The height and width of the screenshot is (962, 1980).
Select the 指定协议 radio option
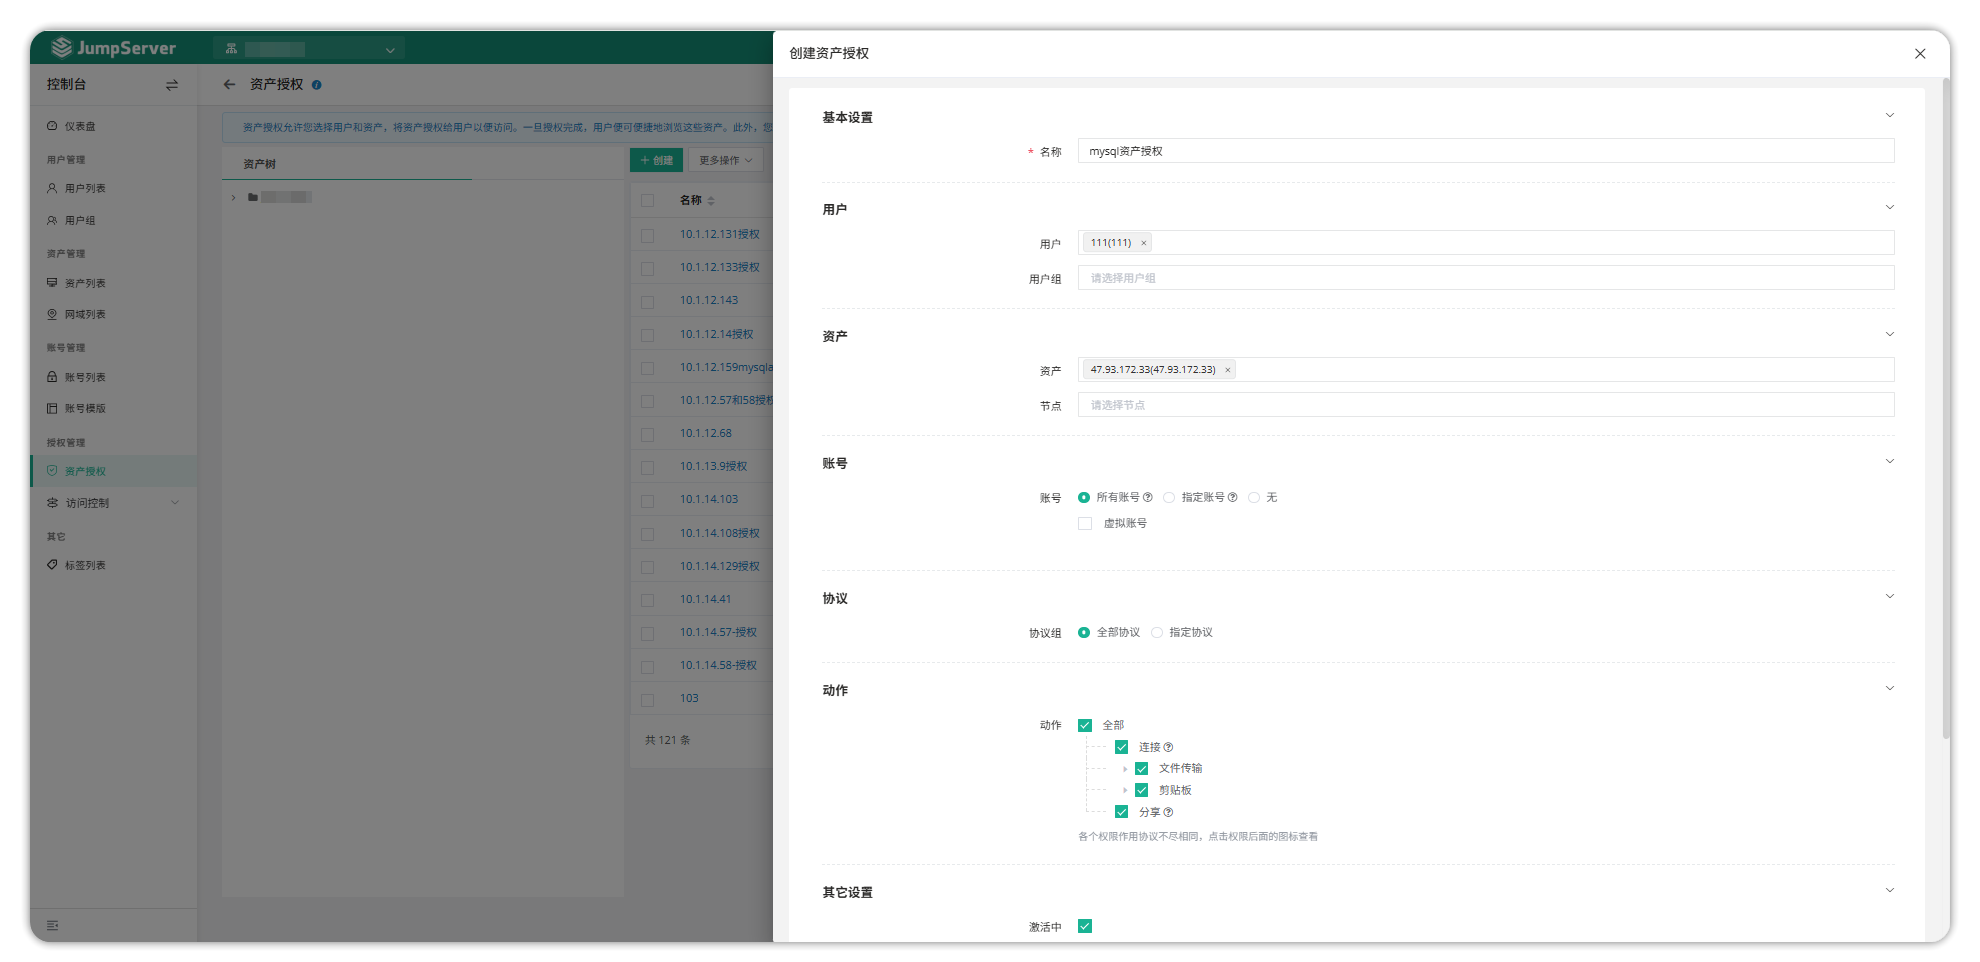[x=1157, y=632]
